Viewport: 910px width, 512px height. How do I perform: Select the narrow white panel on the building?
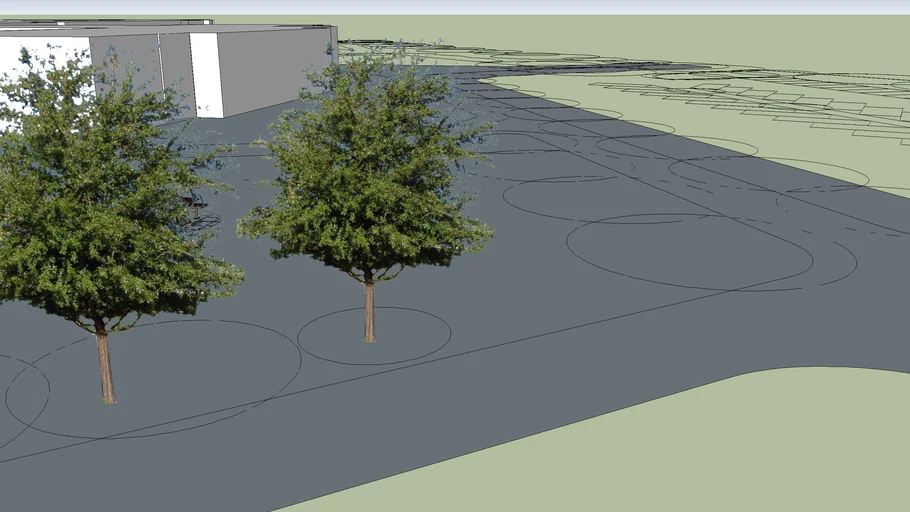point(206,75)
